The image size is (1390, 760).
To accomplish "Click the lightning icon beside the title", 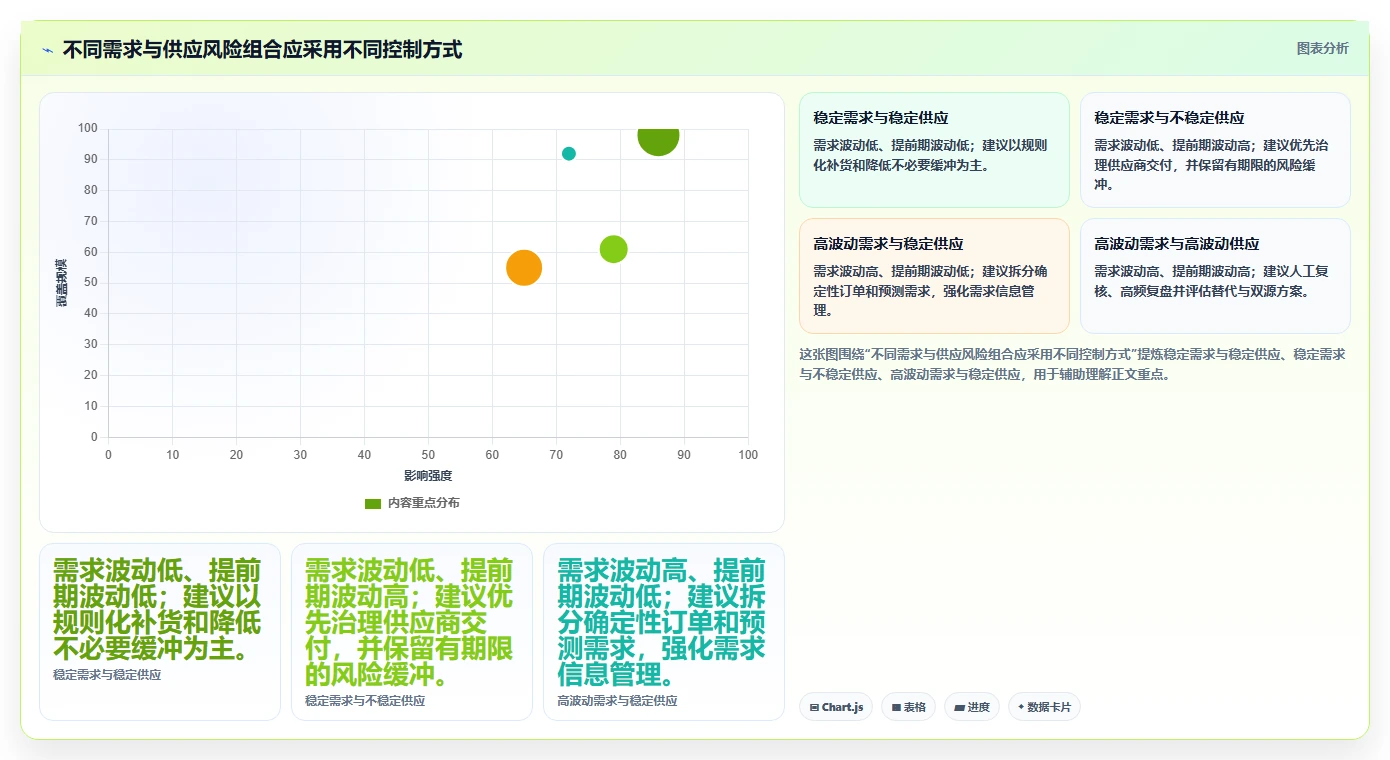I will (47, 50).
